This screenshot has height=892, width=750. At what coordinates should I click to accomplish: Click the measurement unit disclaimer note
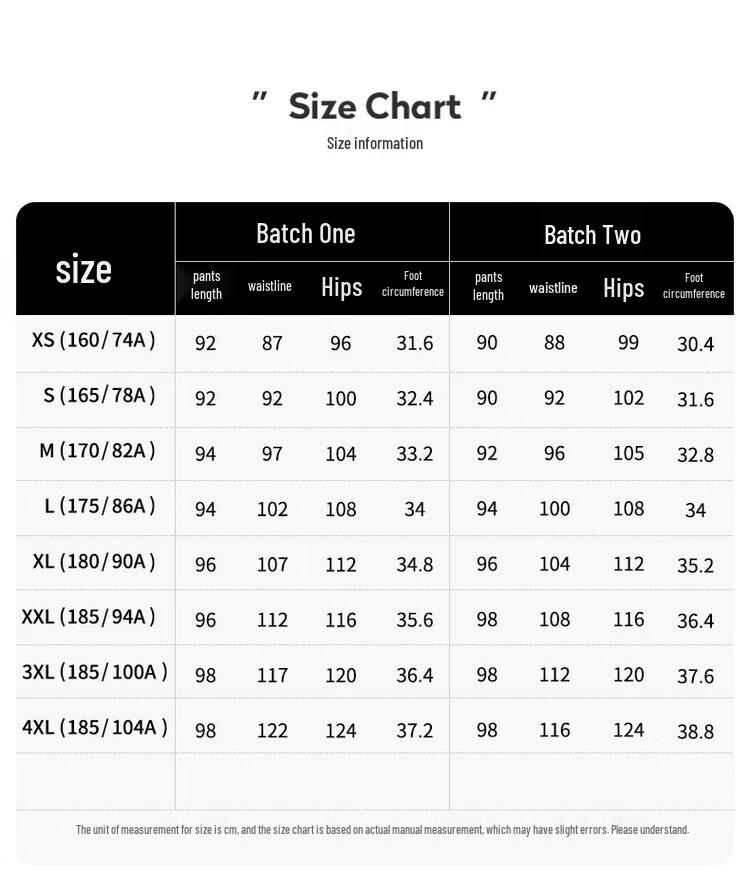click(x=382, y=829)
